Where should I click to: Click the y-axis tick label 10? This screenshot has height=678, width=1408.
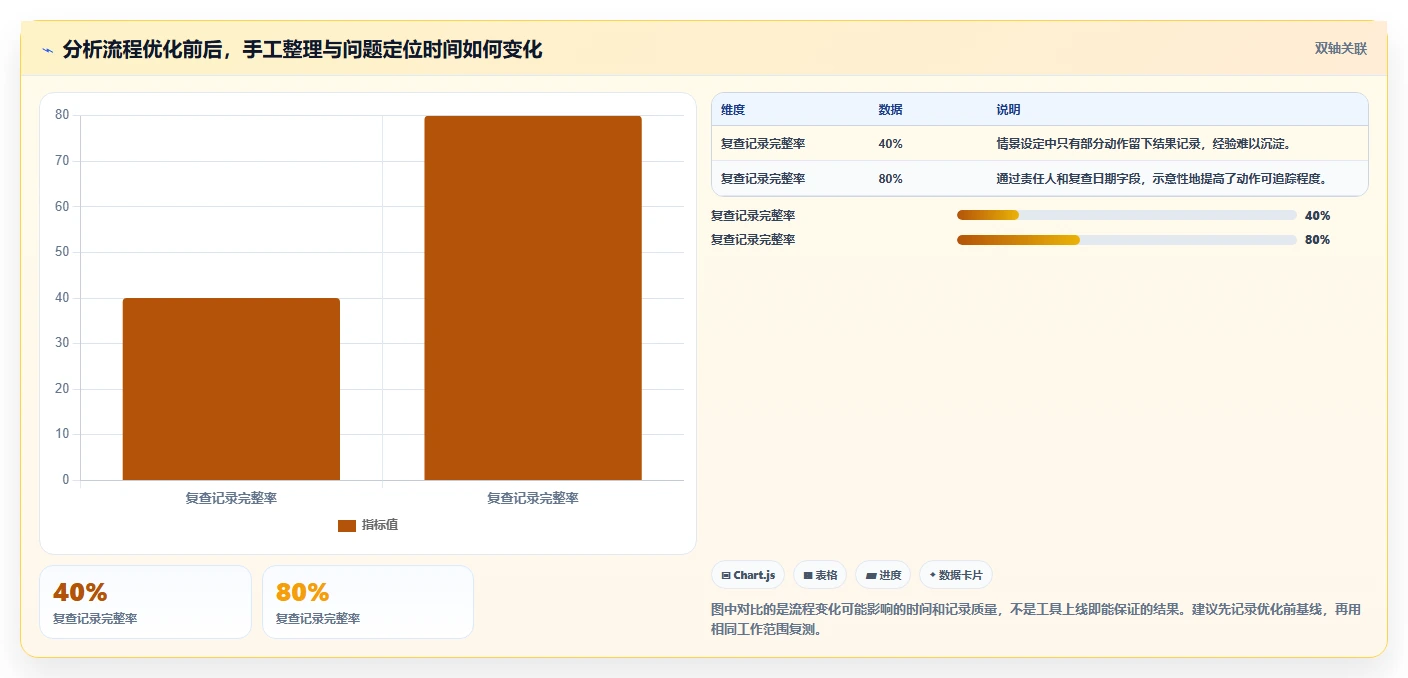point(62,434)
